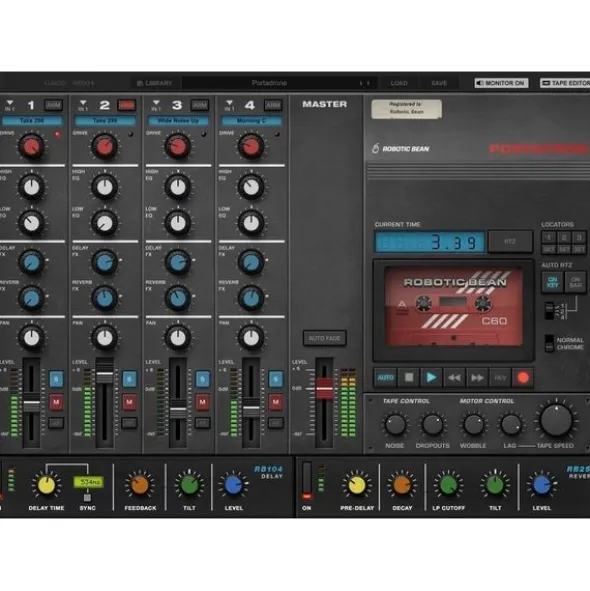Start playback with the Play button
The height and width of the screenshot is (591, 590).
coord(431,377)
